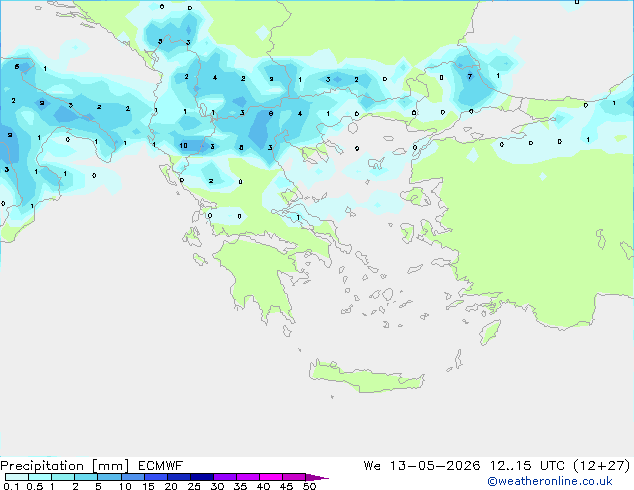Pick the 5–10 mm legend swatch

(109, 477)
